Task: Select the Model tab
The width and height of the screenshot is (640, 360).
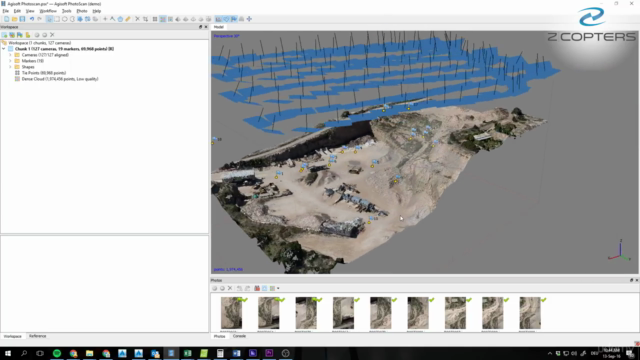Action: coord(219,27)
